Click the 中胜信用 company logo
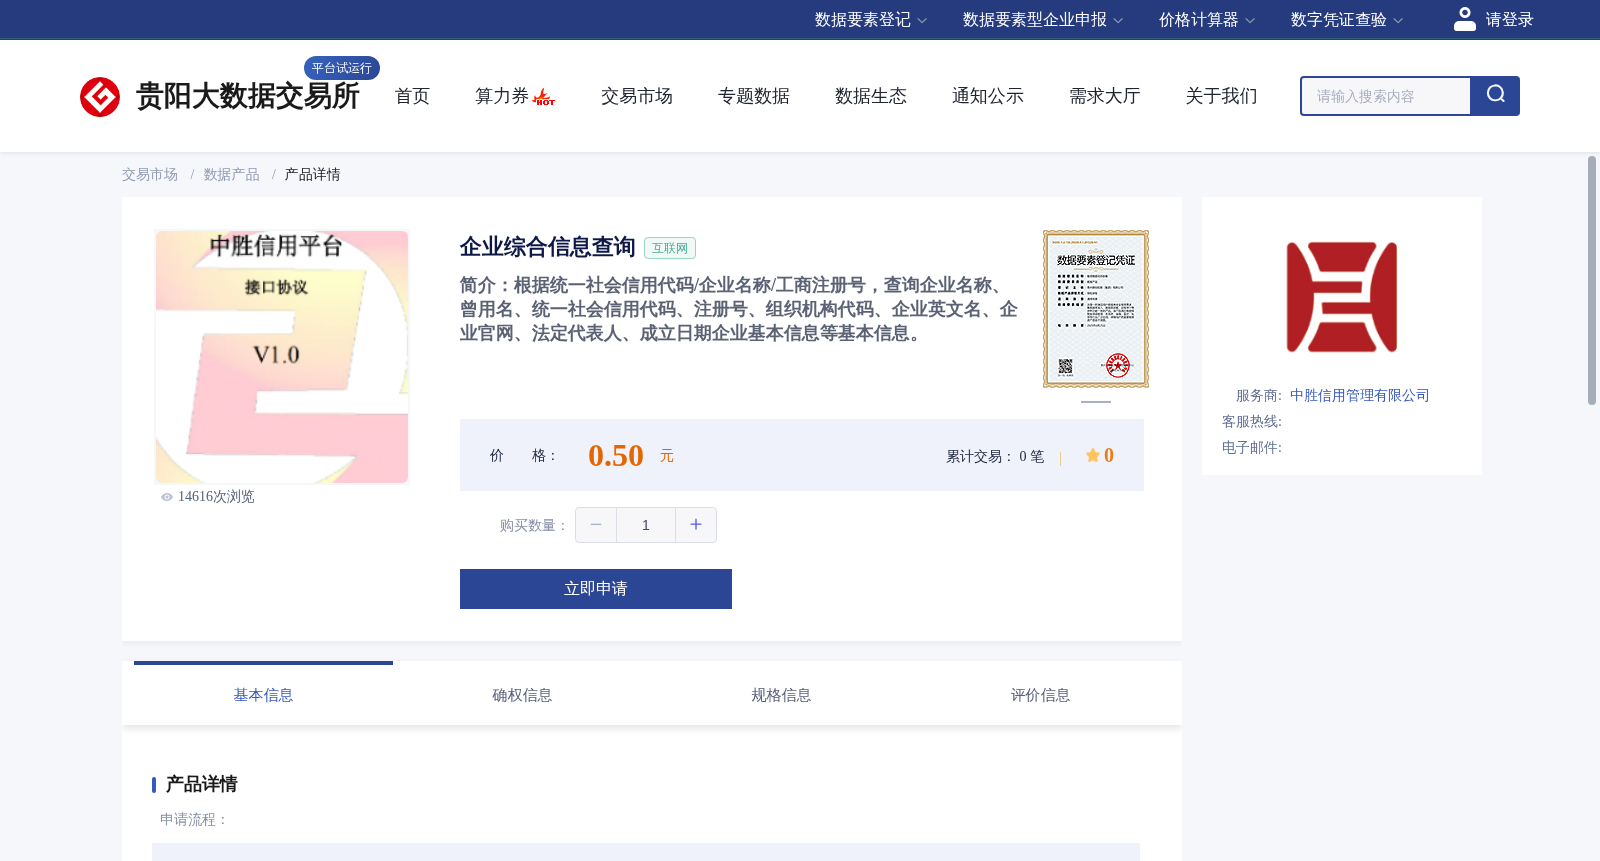 click(x=1341, y=297)
